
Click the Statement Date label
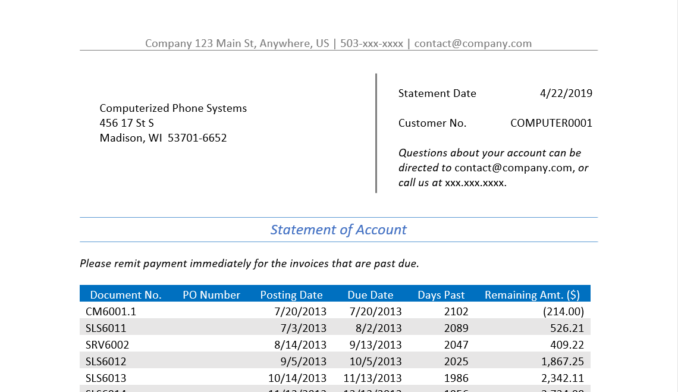tap(437, 93)
